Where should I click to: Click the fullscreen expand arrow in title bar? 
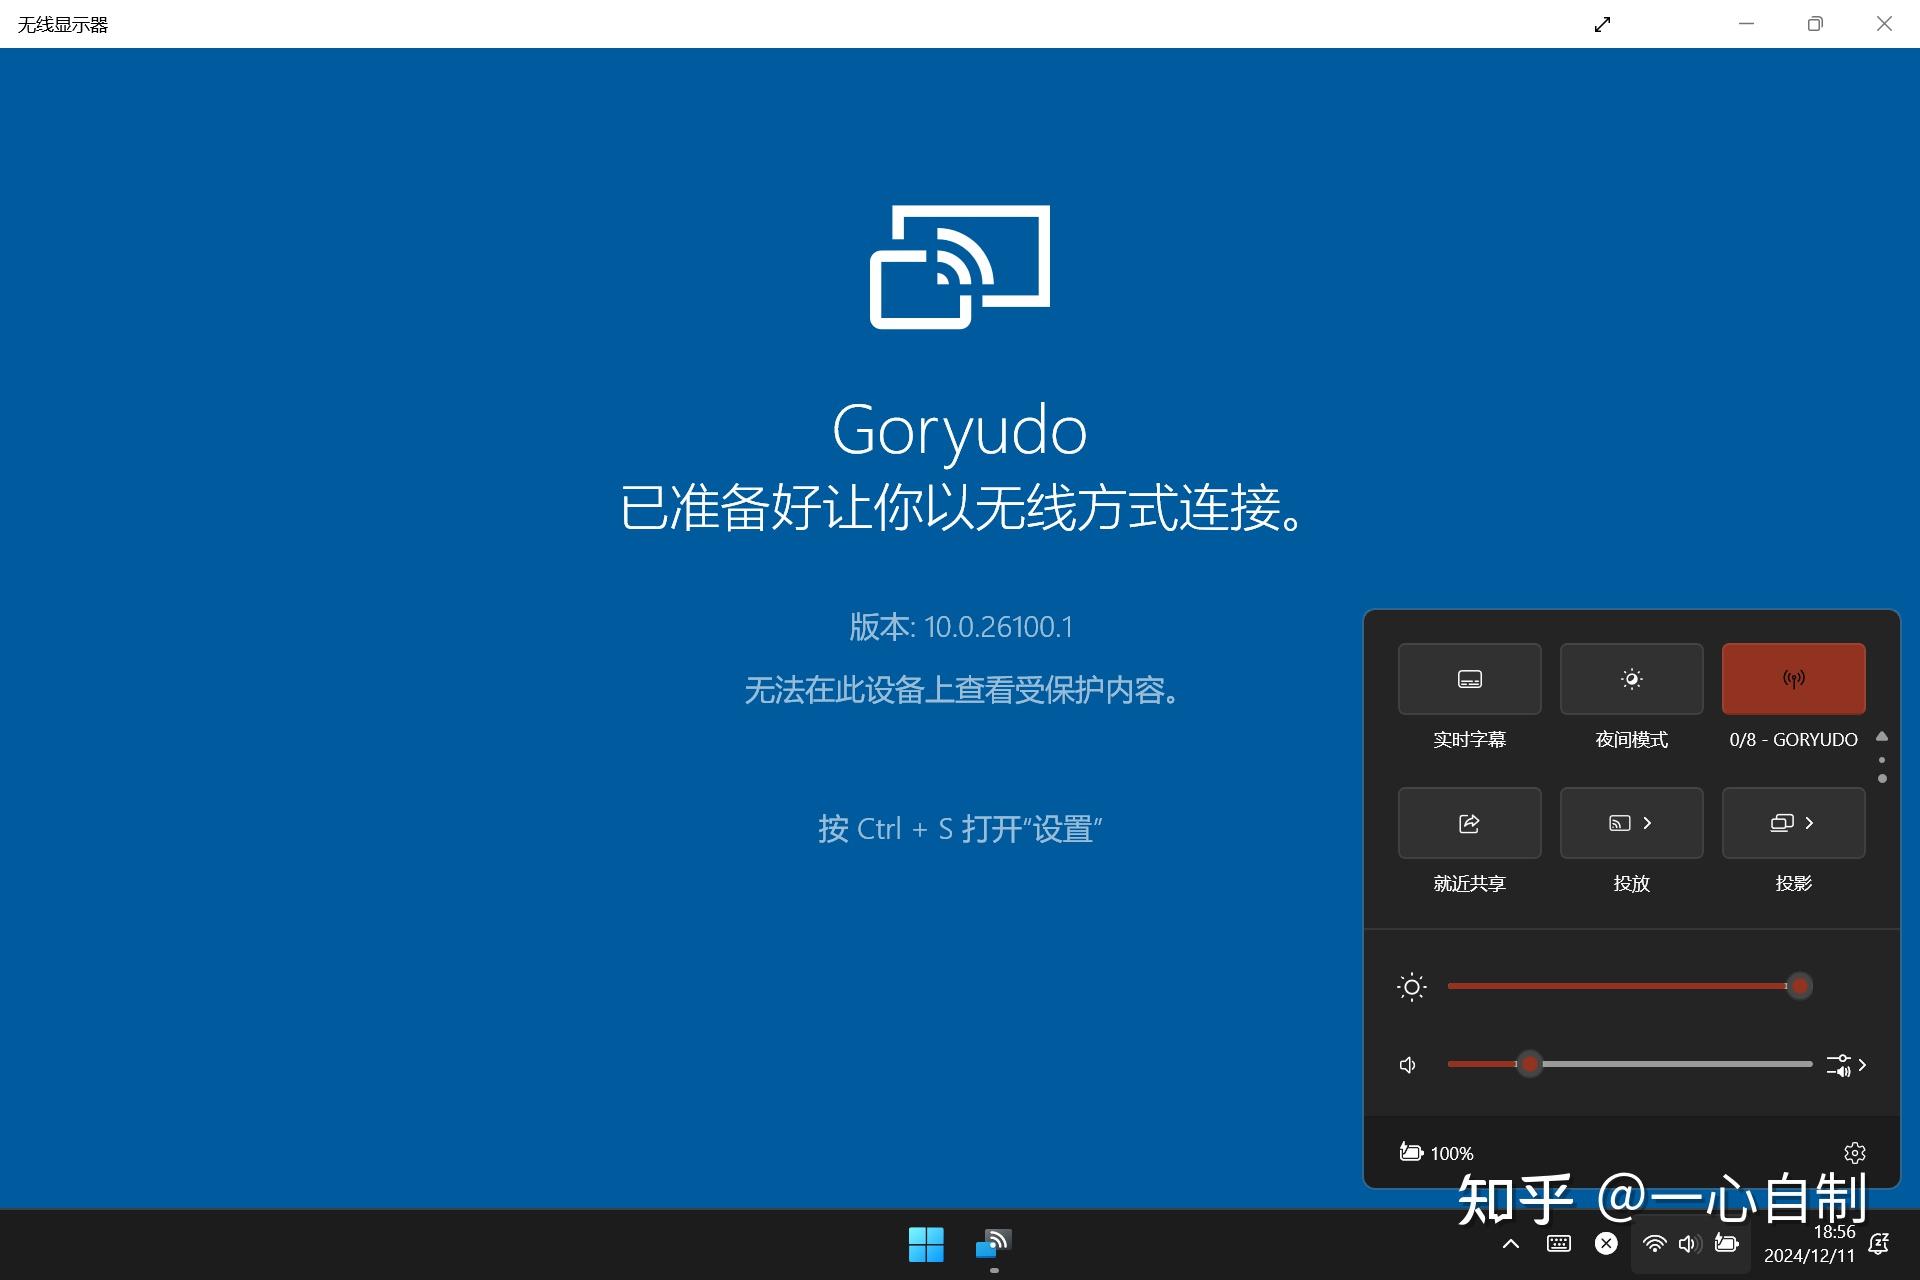tap(1602, 23)
